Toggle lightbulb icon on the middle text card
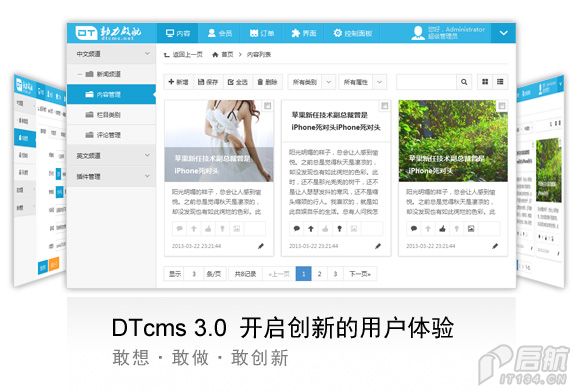This screenshot has height=392, width=580. pos(339,229)
